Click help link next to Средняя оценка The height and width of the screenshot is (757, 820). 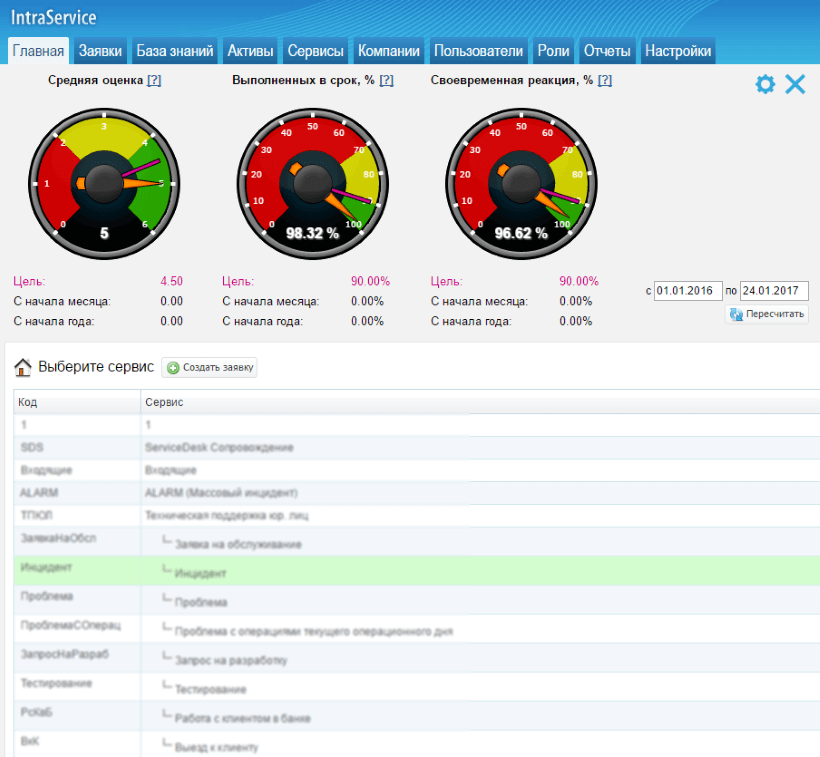154,80
